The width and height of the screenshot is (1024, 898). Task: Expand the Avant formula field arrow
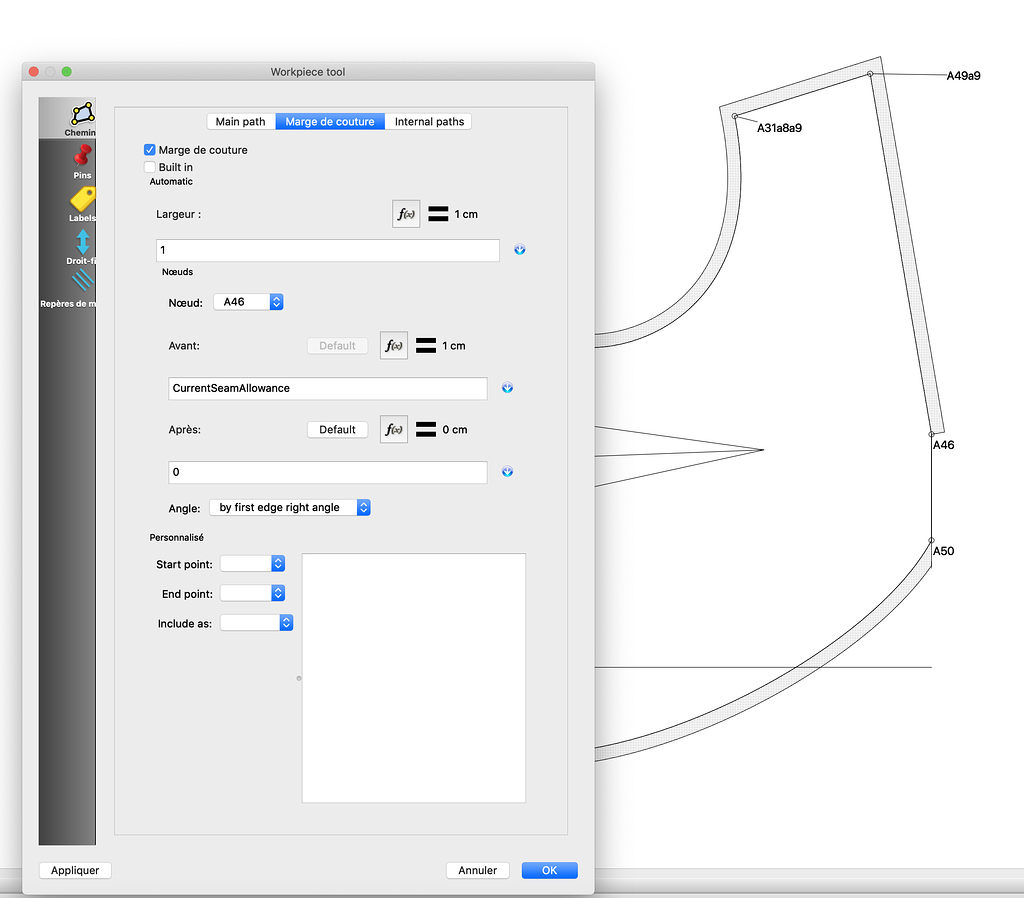click(x=507, y=388)
